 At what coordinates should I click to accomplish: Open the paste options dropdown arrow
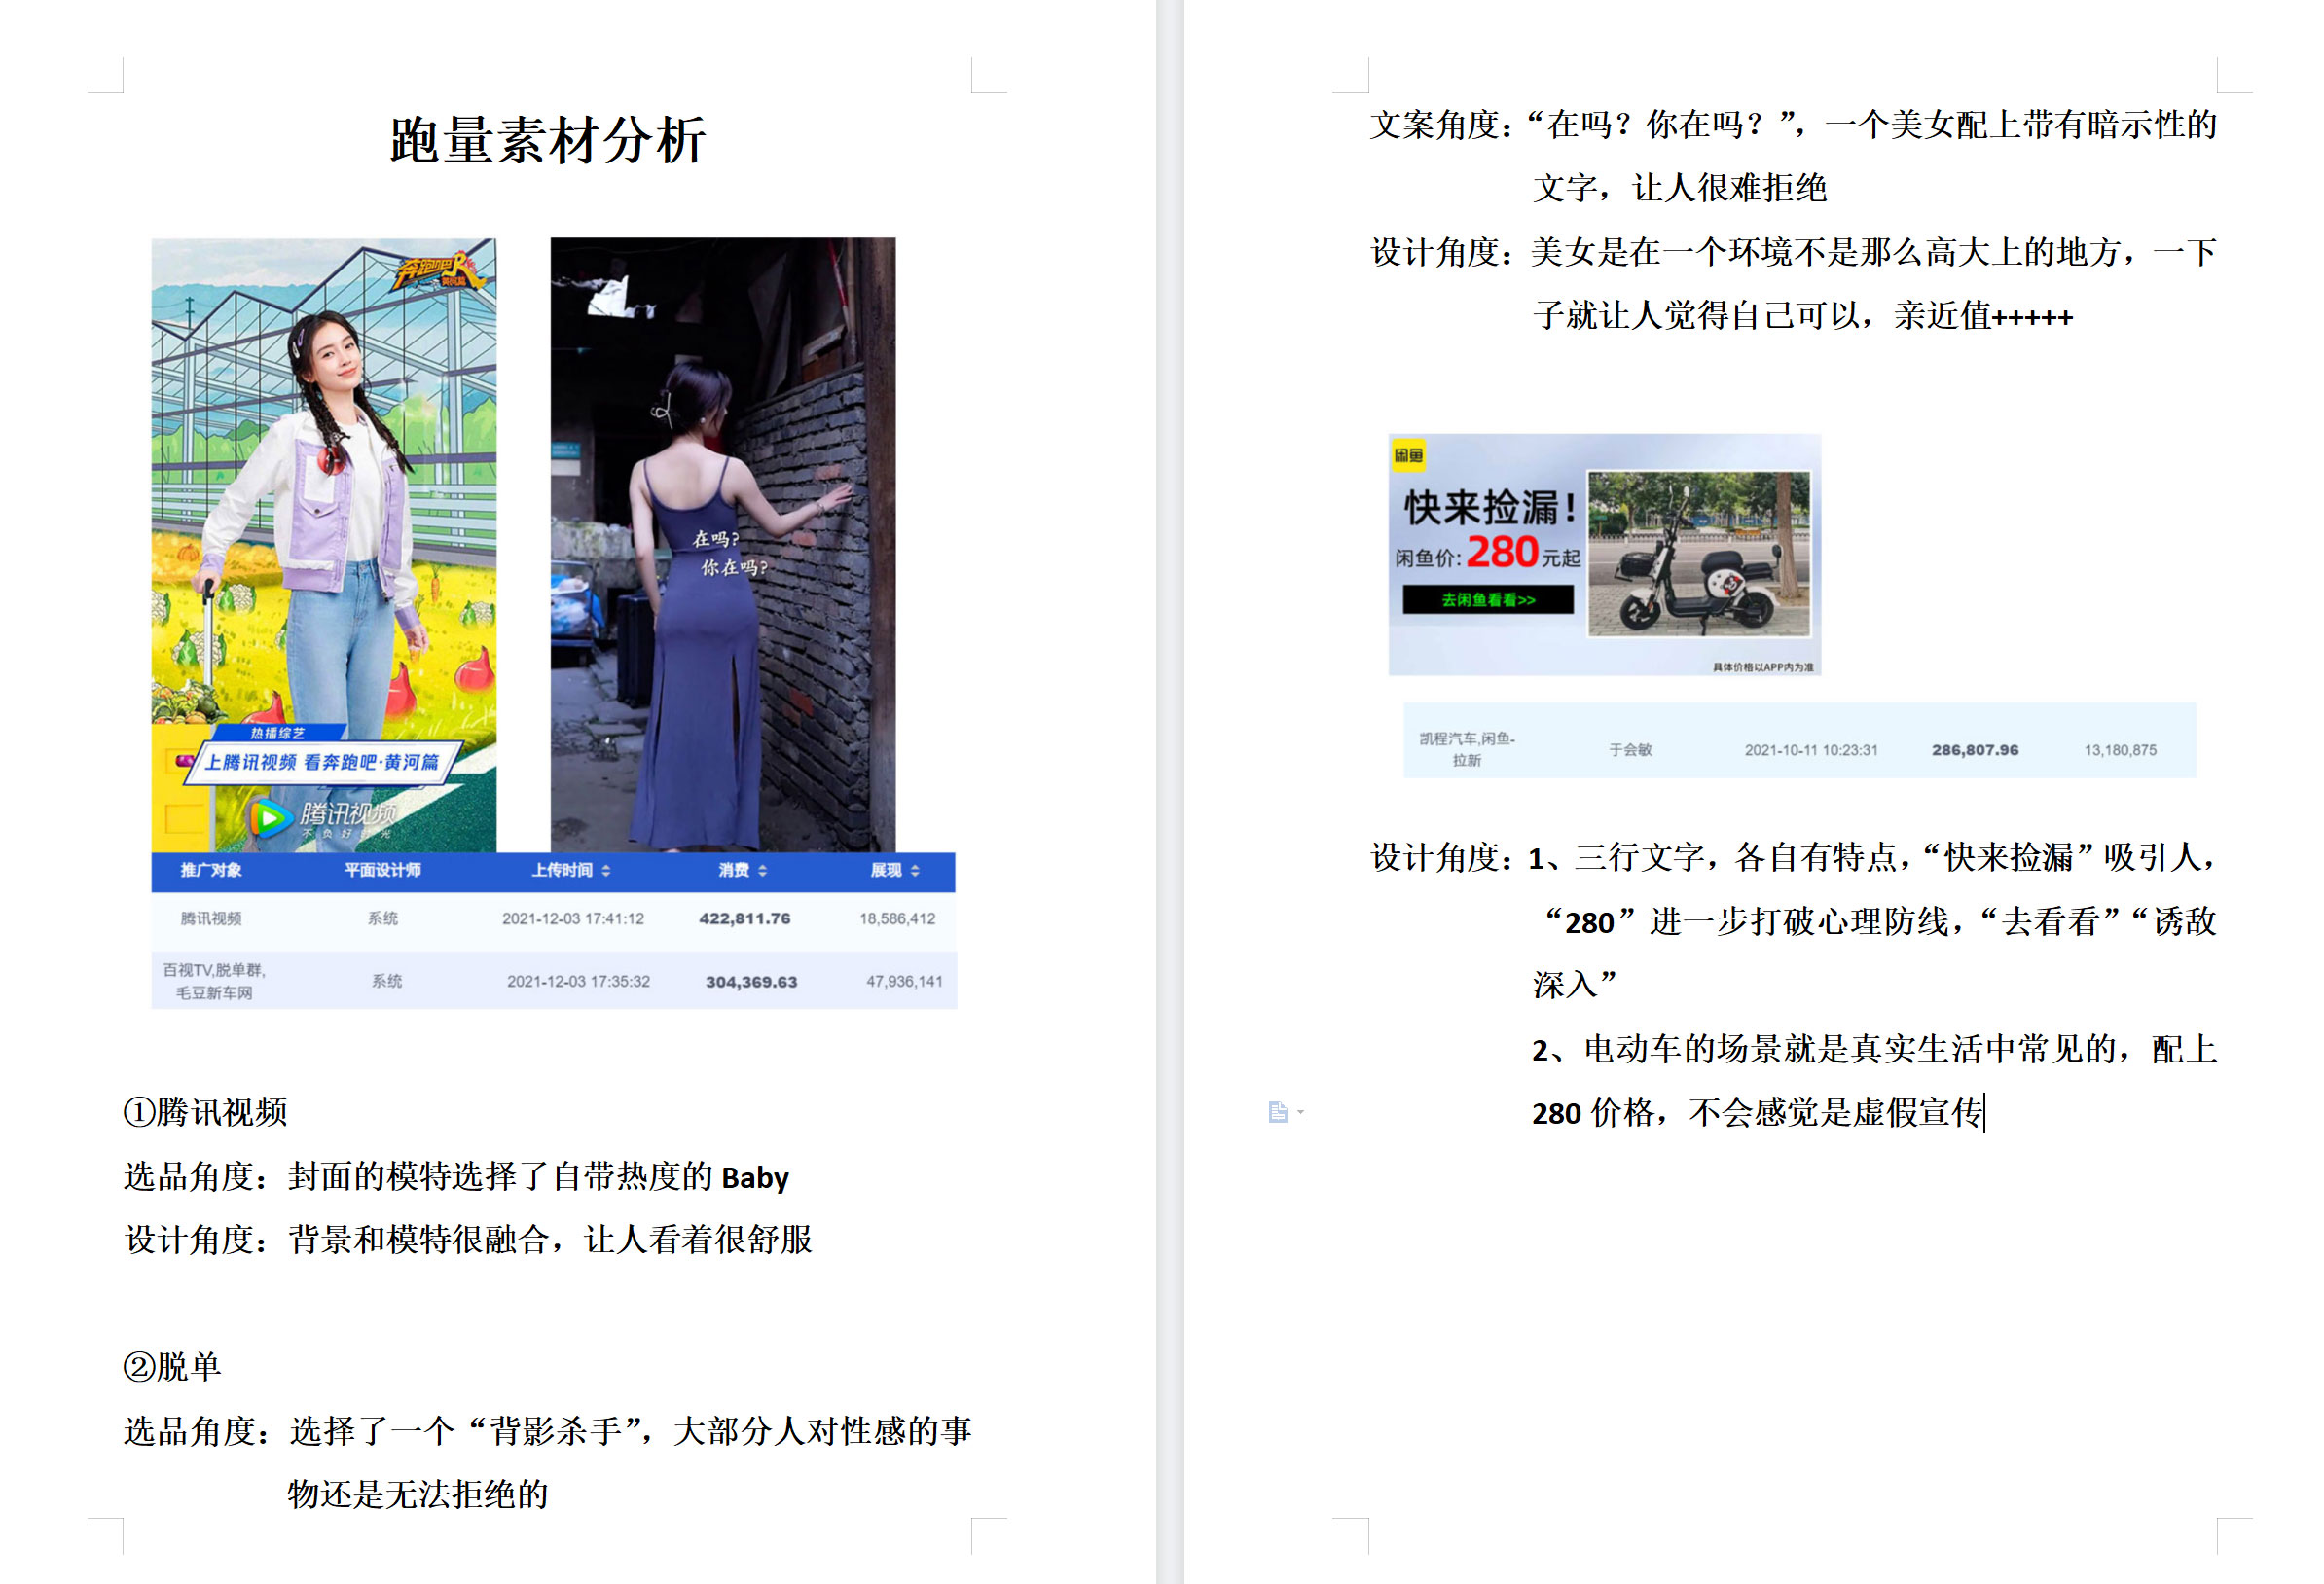coord(1300,1112)
